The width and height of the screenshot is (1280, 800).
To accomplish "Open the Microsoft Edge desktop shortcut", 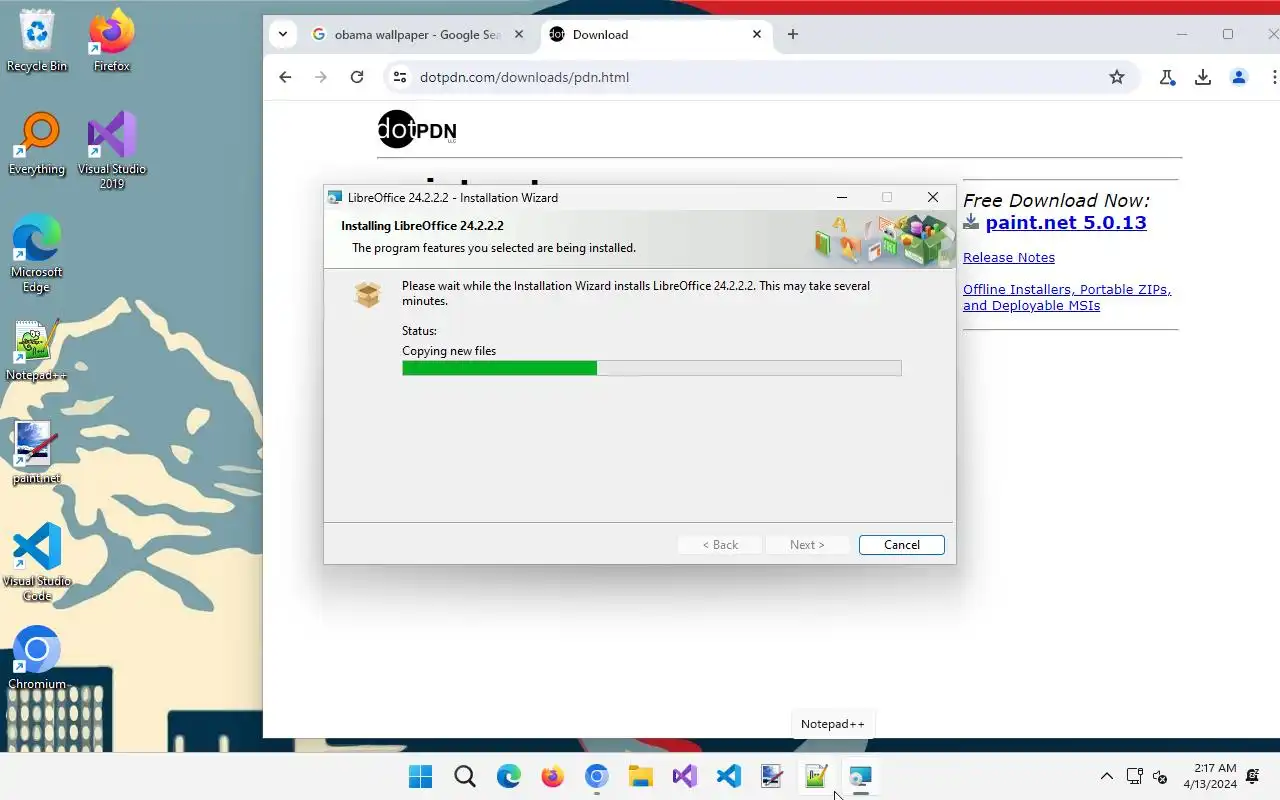I will tap(37, 253).
